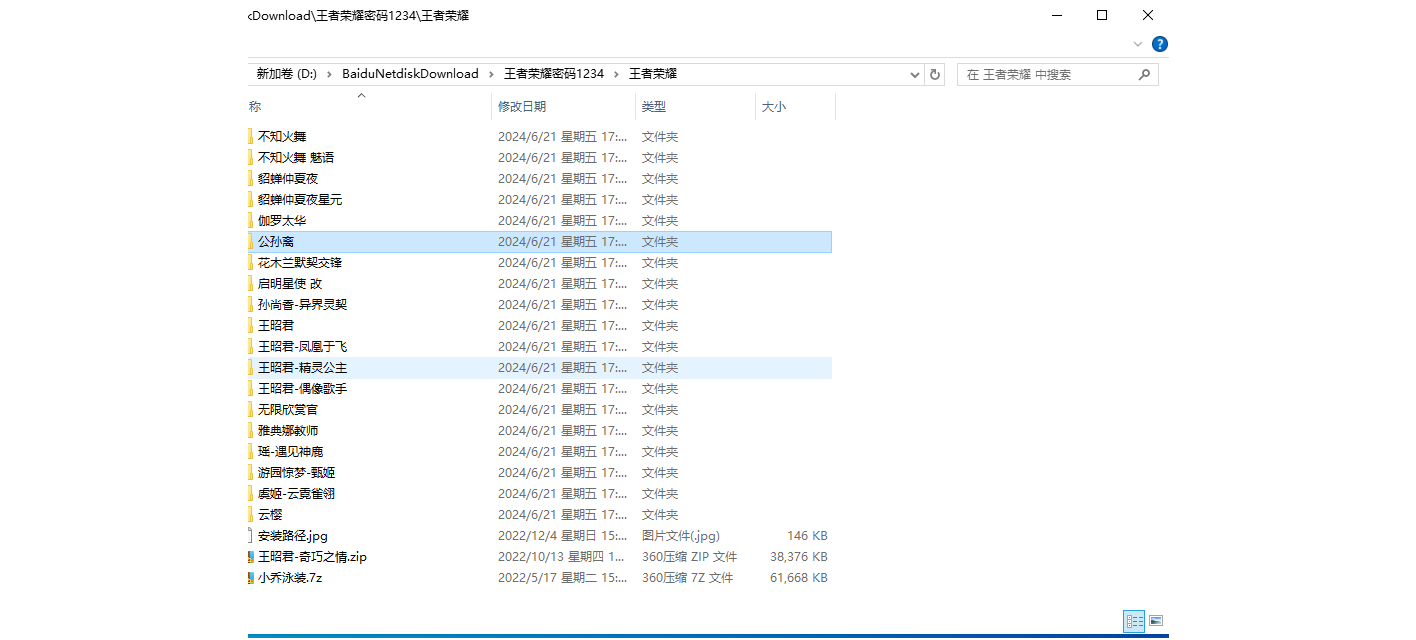Sort by 修改日期 column header

click(x=522, y=106)
